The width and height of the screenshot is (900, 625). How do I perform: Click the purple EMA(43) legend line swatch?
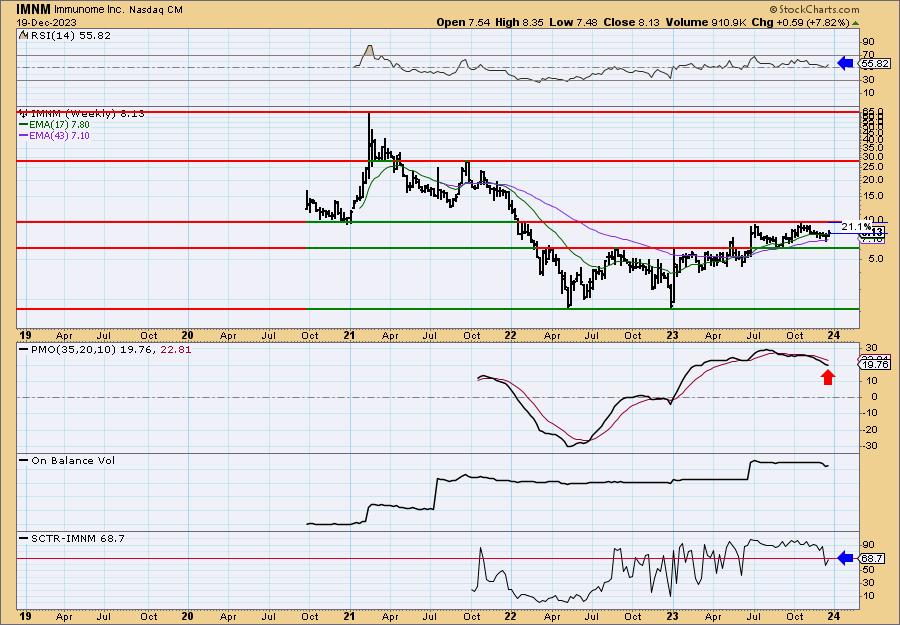tap(24, 136)
